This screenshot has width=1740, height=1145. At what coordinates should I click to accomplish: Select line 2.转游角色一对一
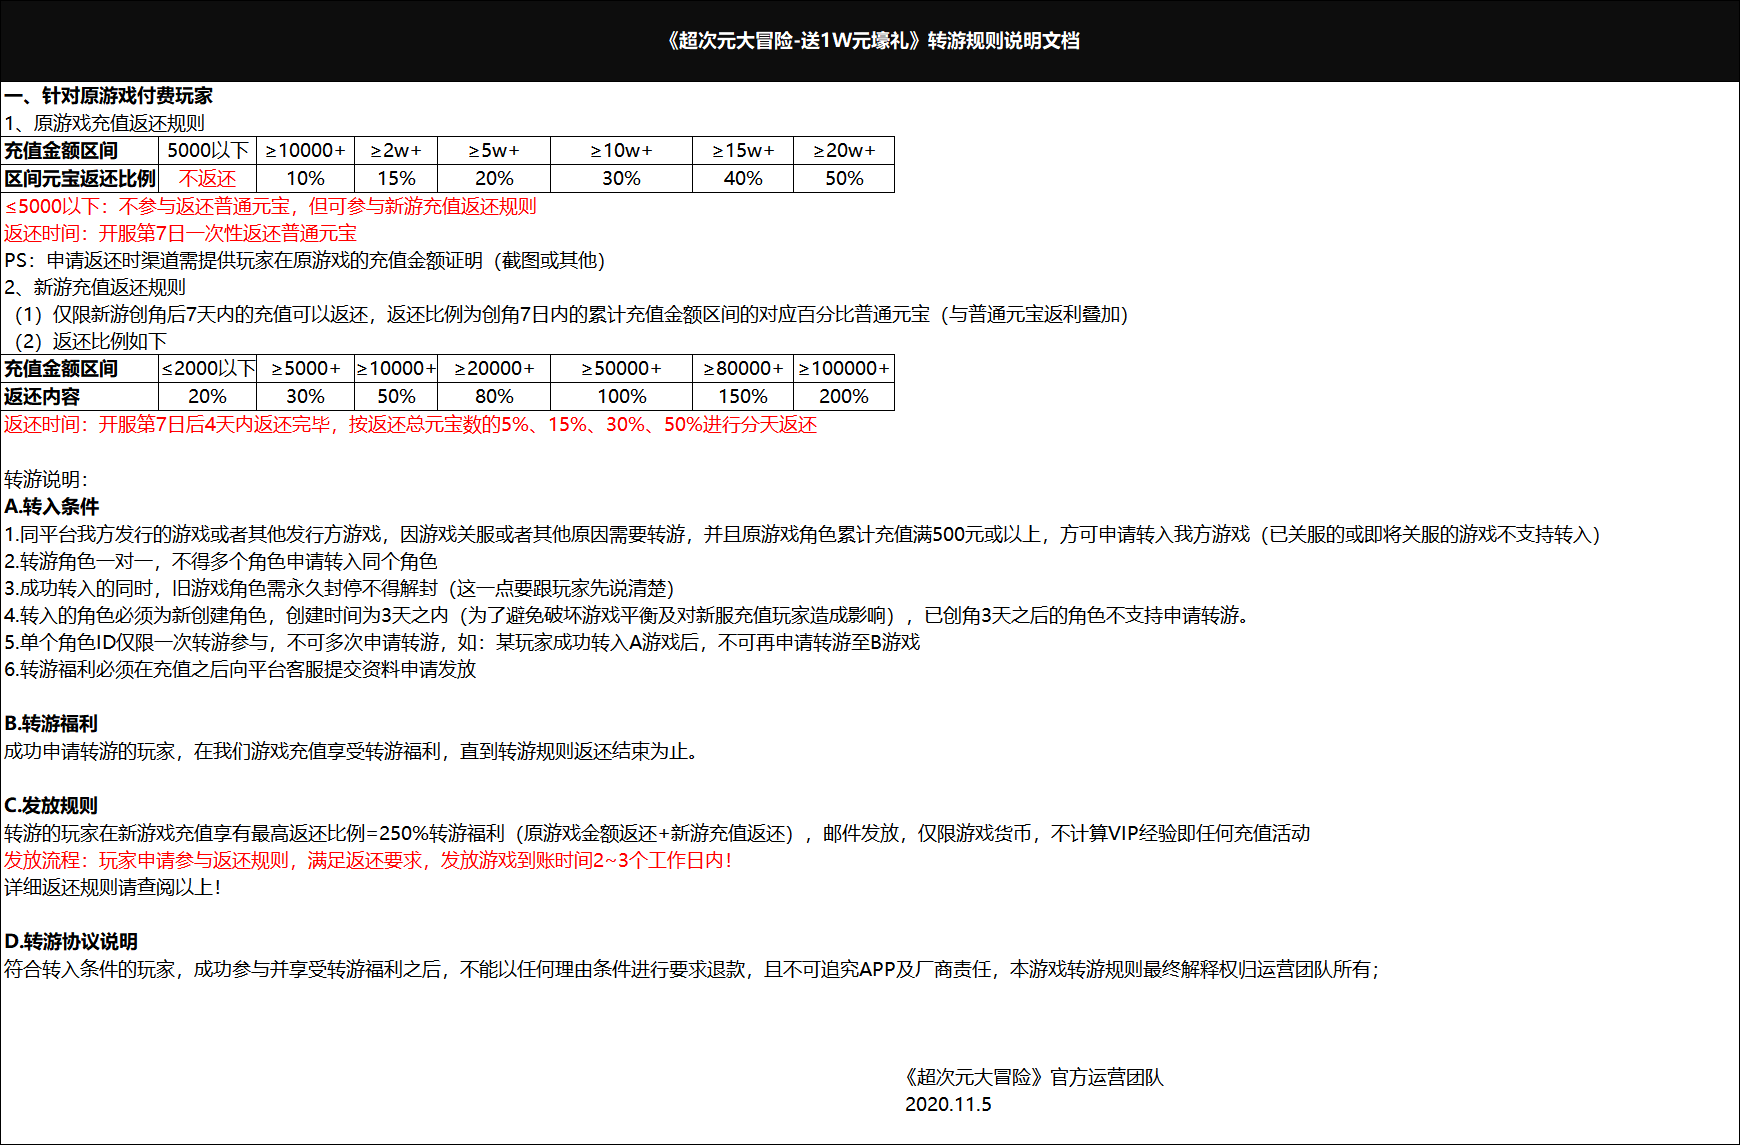220,561
